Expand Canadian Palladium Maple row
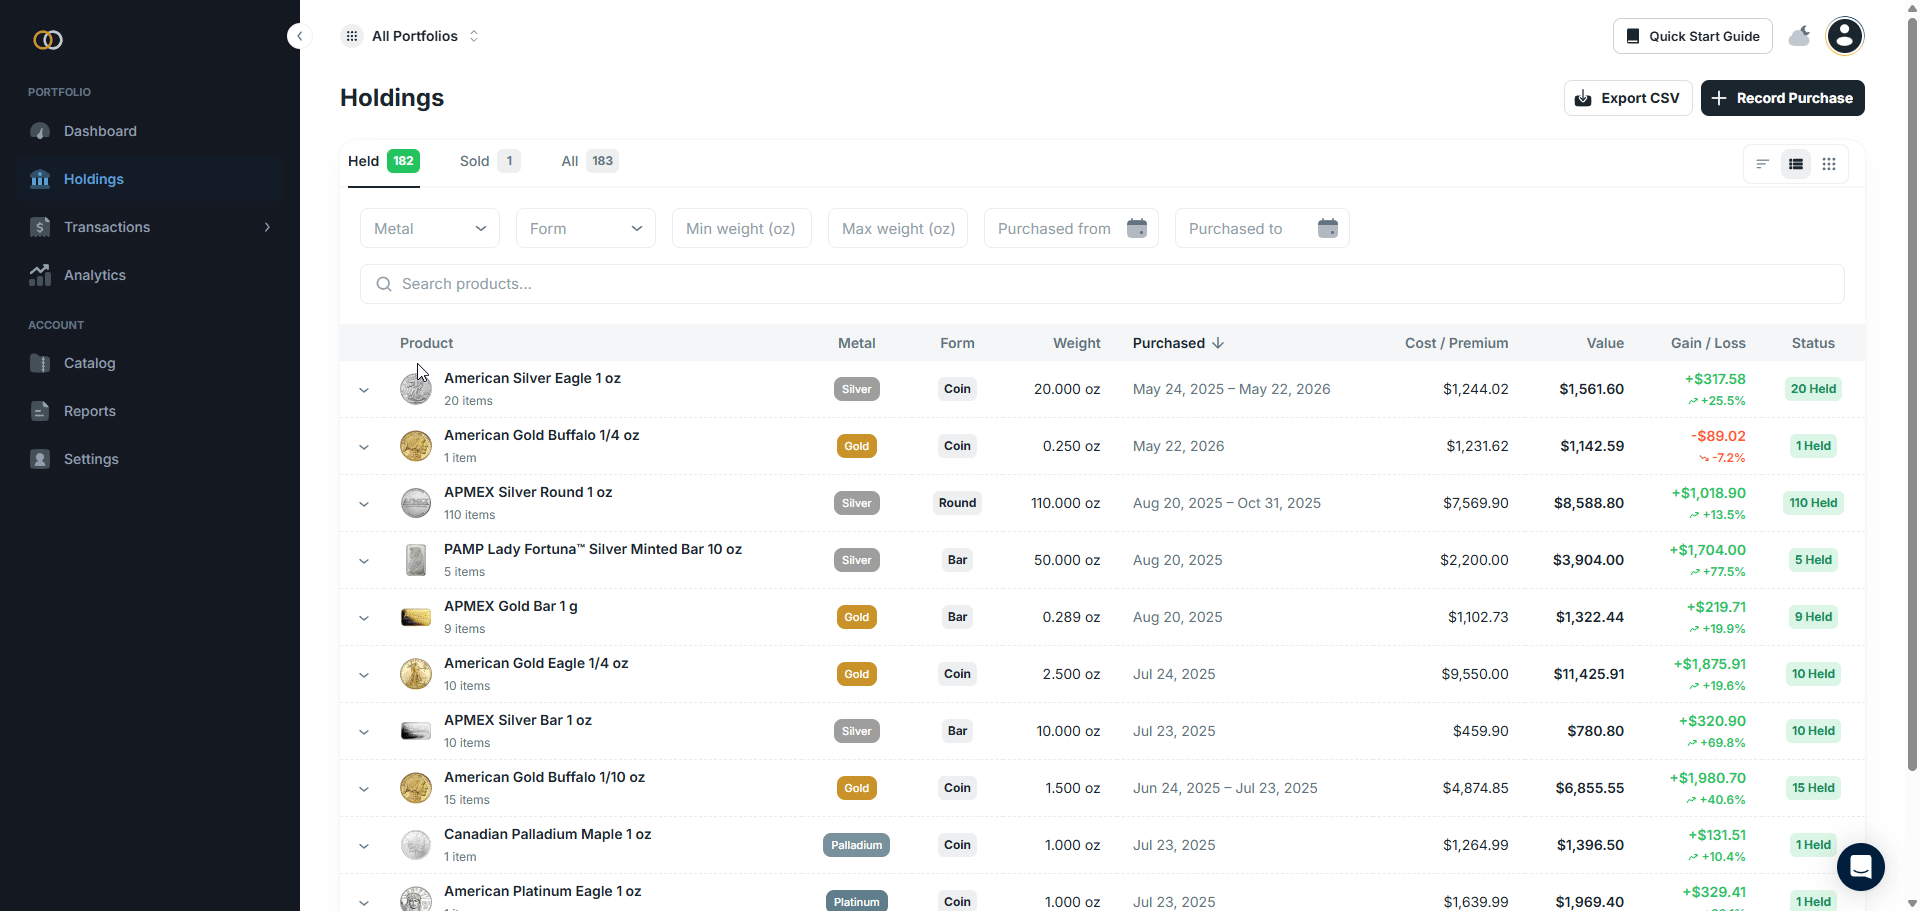Image resolution: width=1920 pixels, height=911 pixels. 364,846
